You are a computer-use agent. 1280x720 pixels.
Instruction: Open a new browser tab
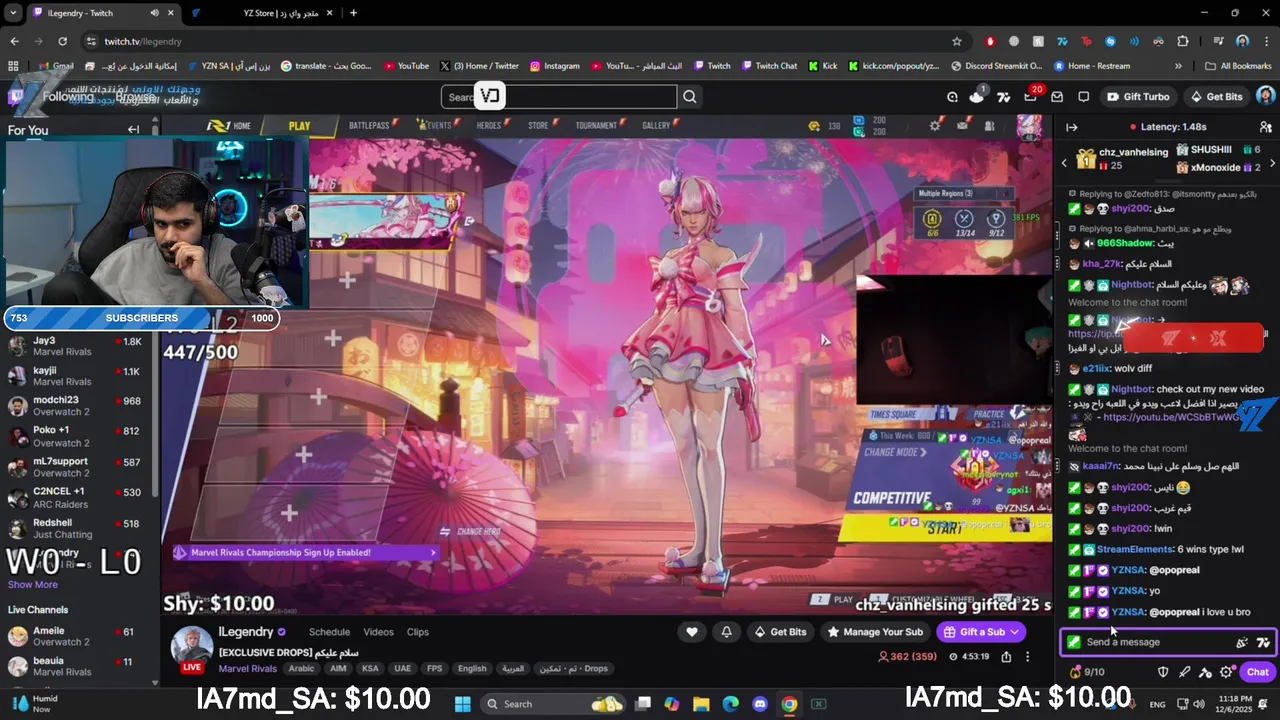353,13
